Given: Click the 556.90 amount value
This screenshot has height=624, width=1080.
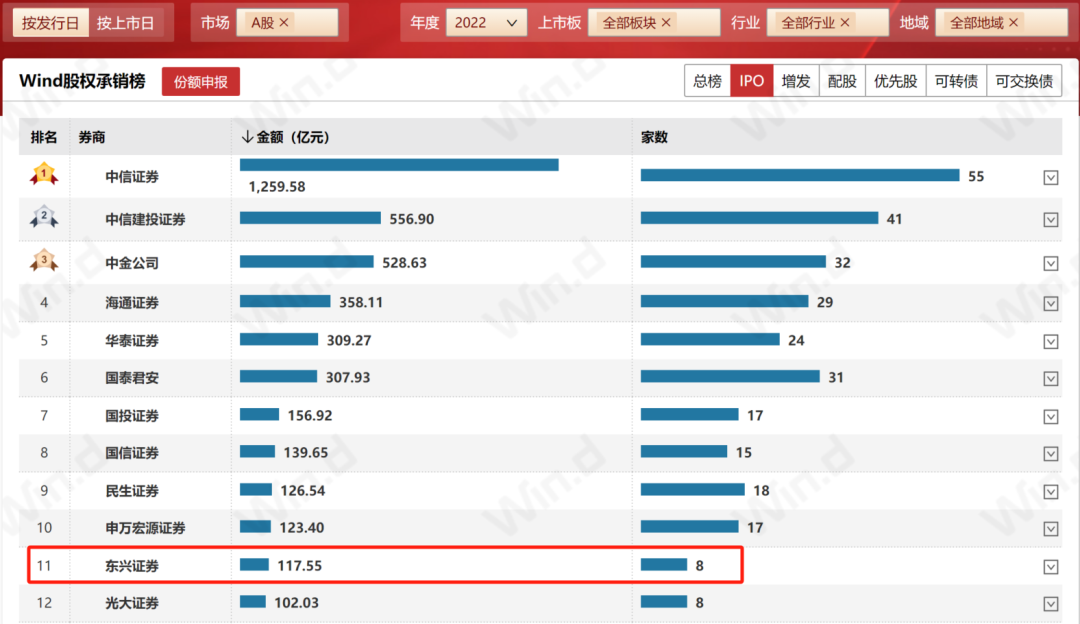Looking at the screenshot, I should coord(412,219).
